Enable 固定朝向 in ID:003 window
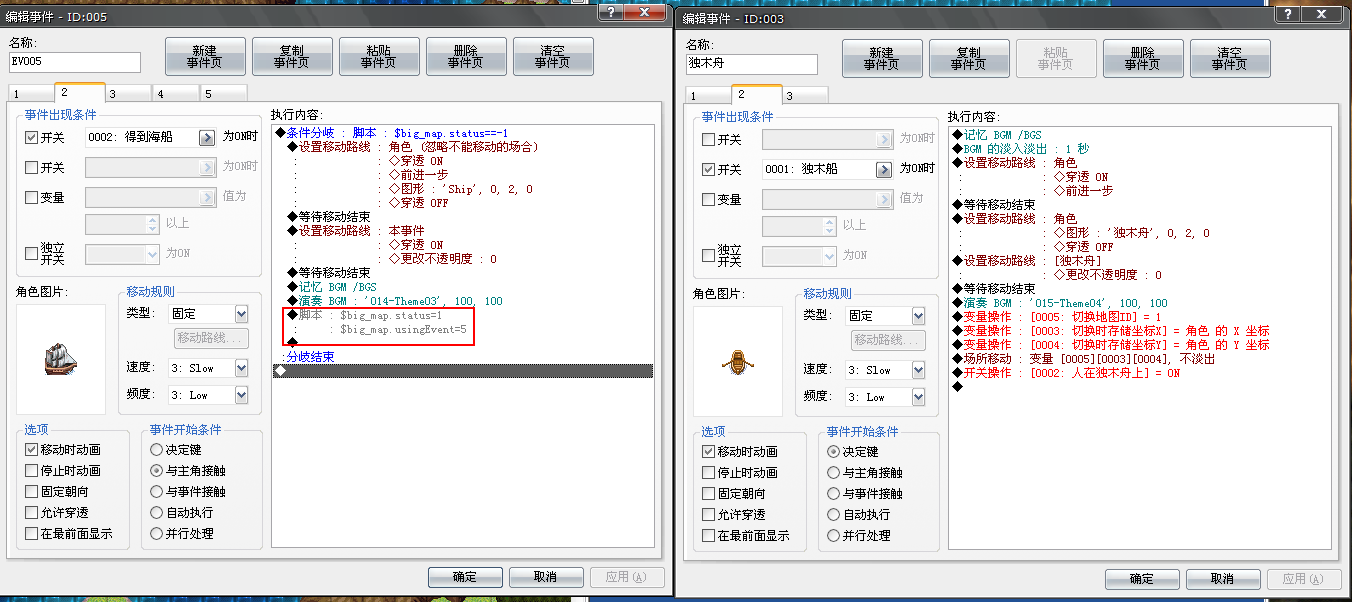 [709, 494]
